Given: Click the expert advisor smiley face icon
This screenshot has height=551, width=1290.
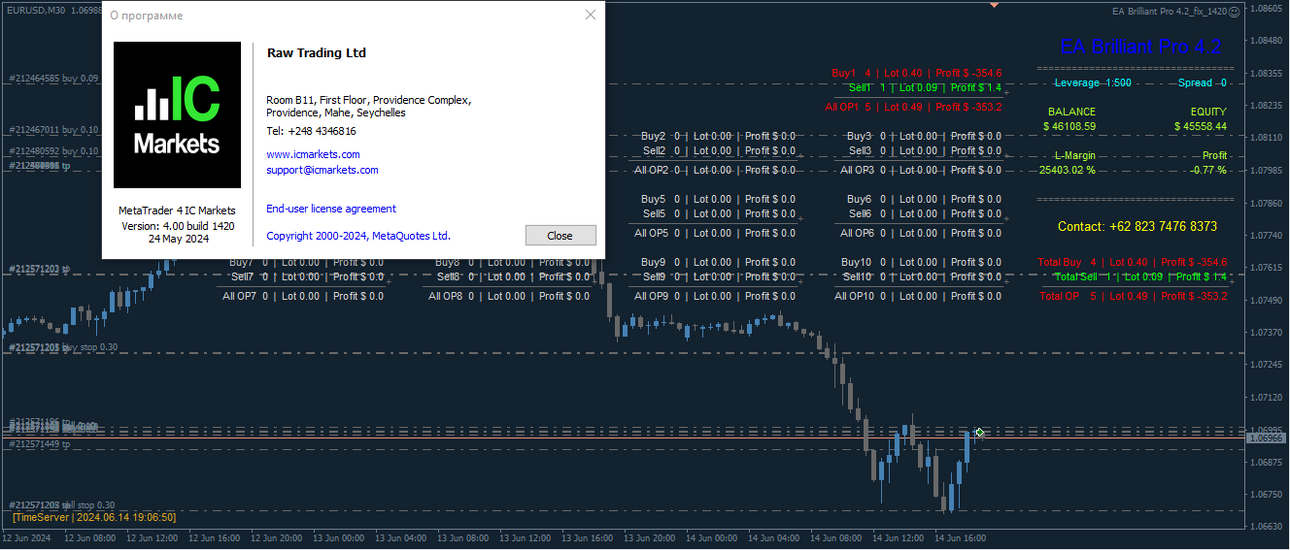Looking at the screenshot, I should point(1234,11).
